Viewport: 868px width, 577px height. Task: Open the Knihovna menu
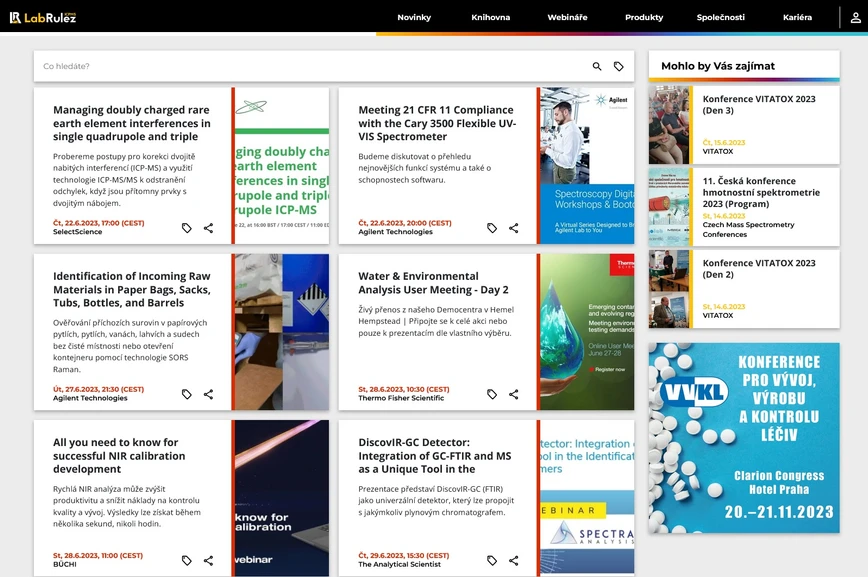click(490, 17)
